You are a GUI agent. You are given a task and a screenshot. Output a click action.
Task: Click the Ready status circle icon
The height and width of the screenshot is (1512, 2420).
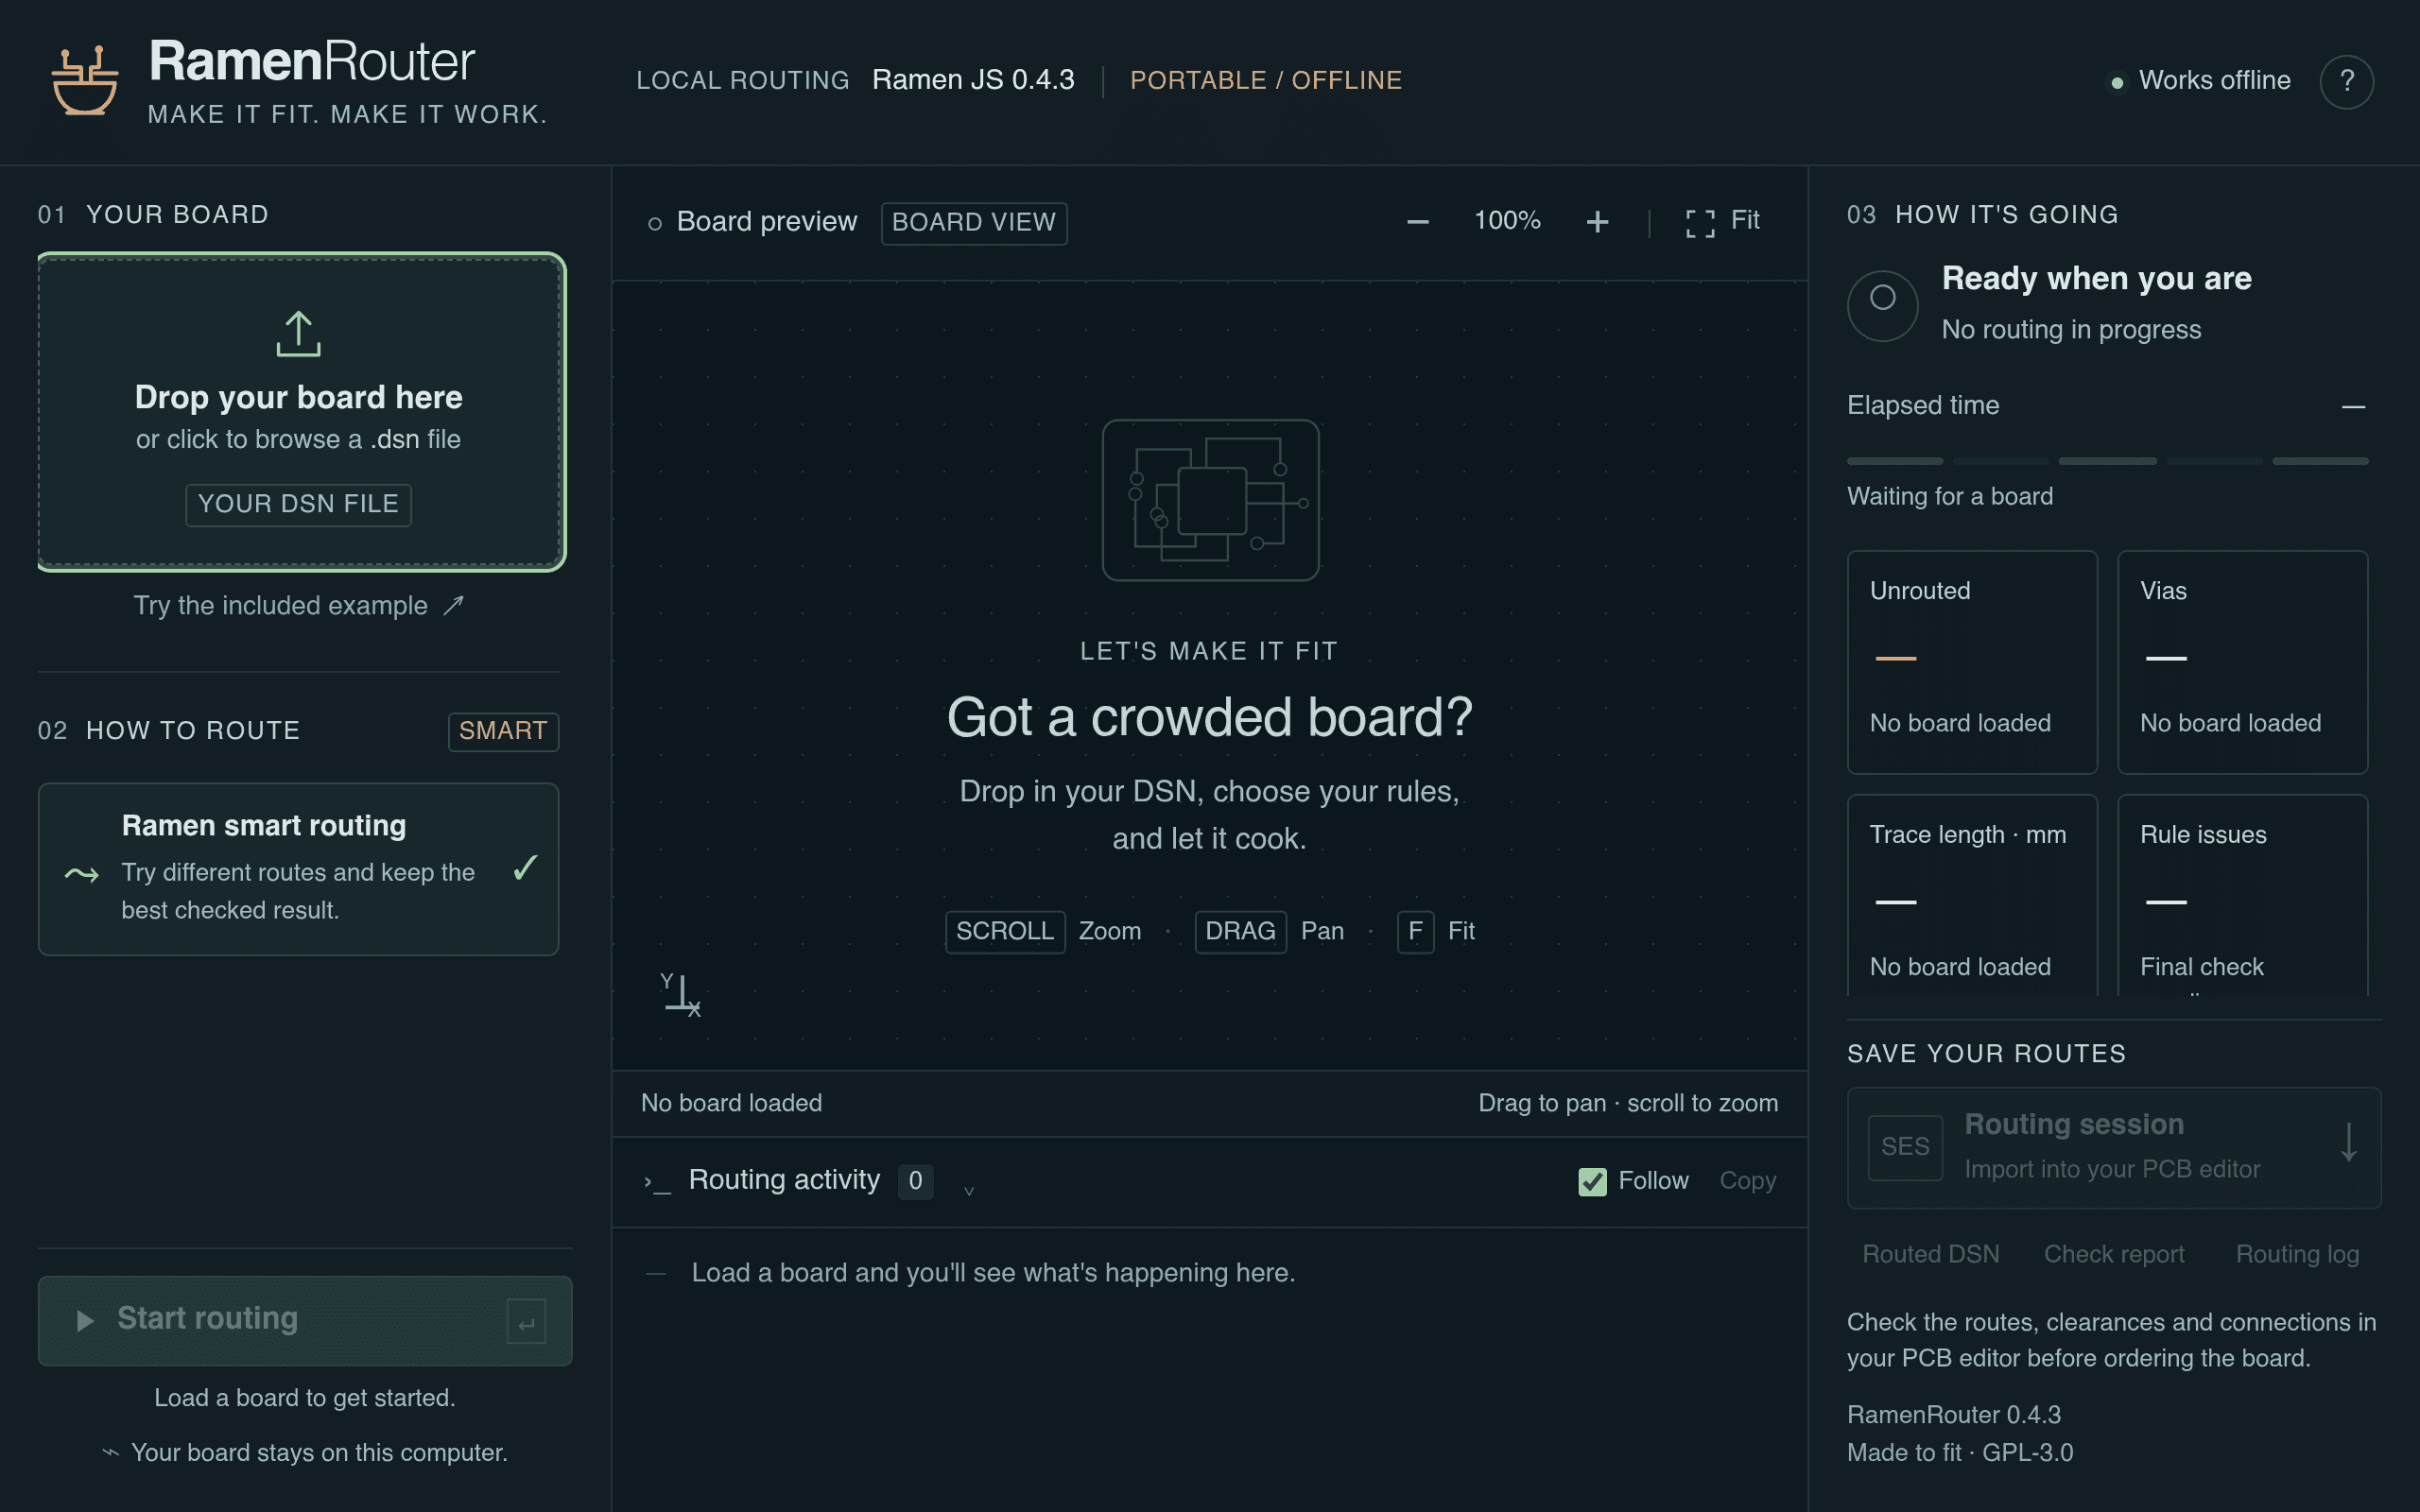[x=1882, y=305]
